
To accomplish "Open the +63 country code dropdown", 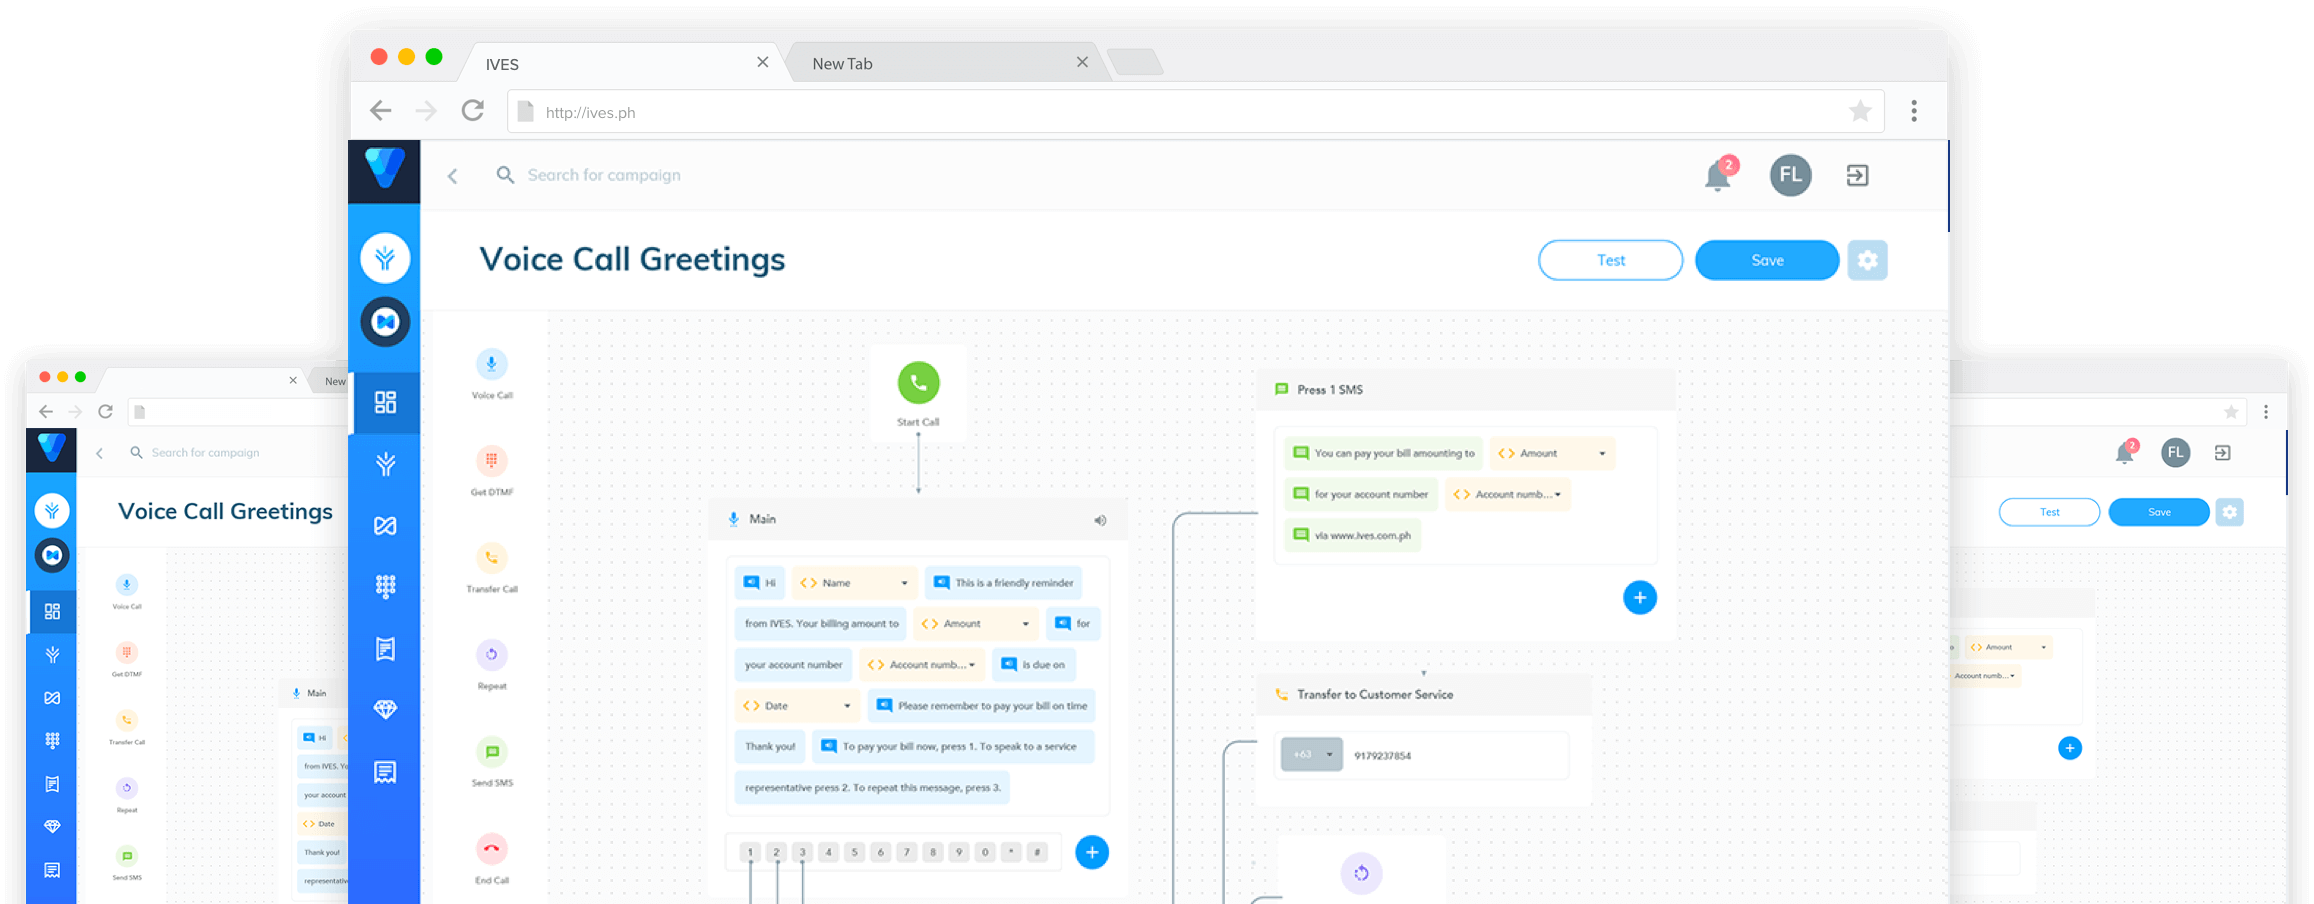I will (1312, 755).
